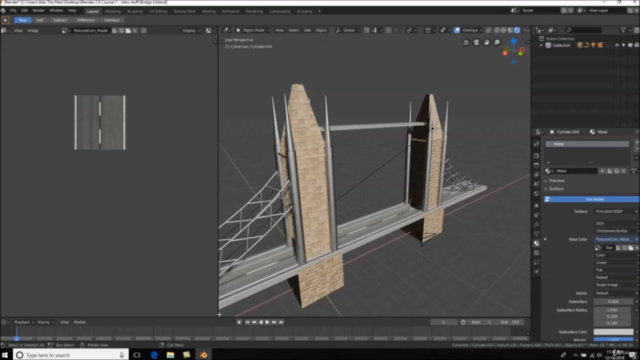Toggle viewport overlays on or off
The image size is (640, 360).
point(457,30)
